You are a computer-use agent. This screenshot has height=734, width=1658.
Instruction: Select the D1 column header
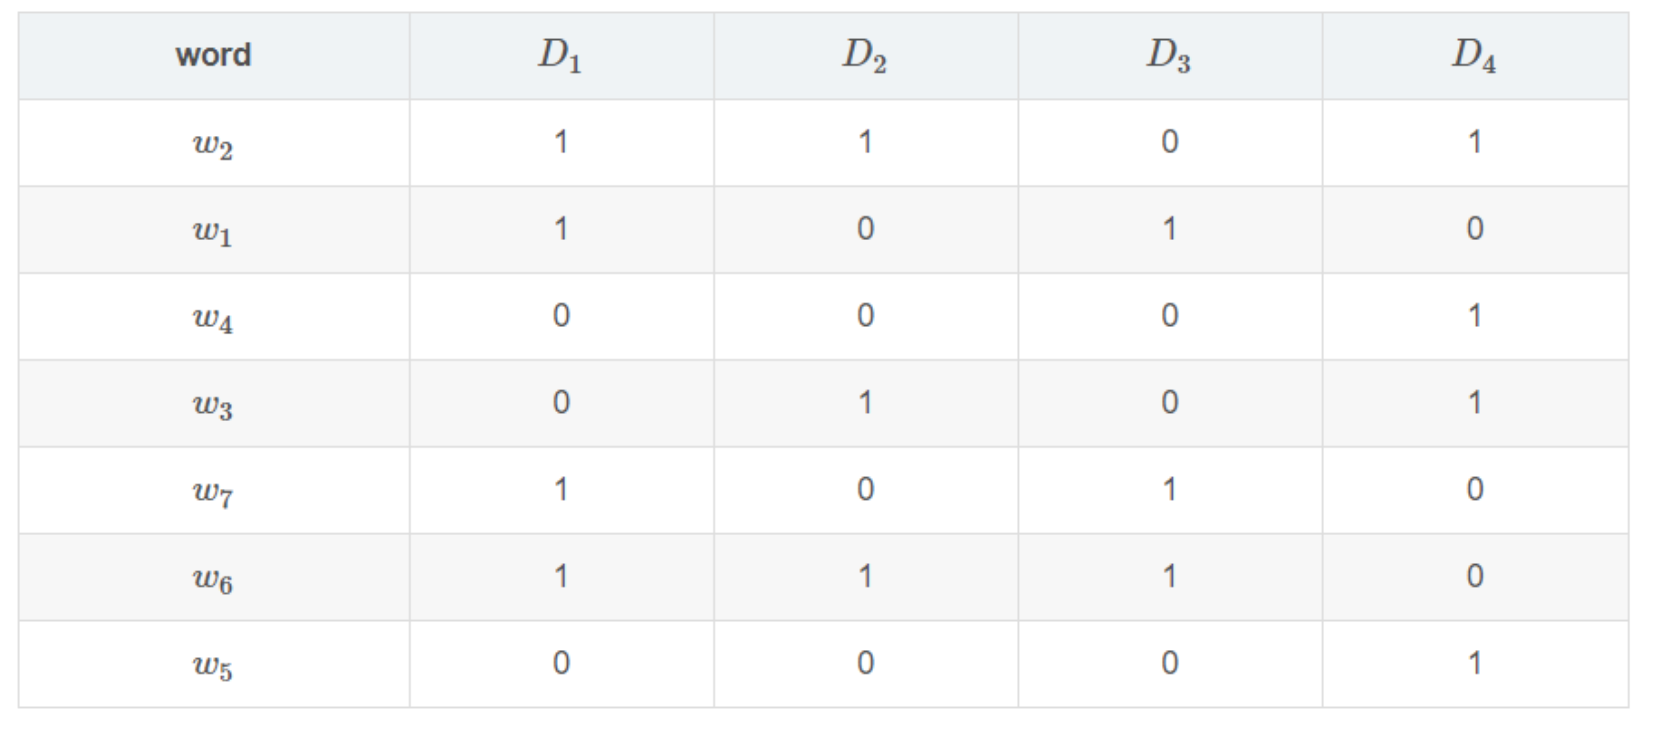tap(560, 55)
